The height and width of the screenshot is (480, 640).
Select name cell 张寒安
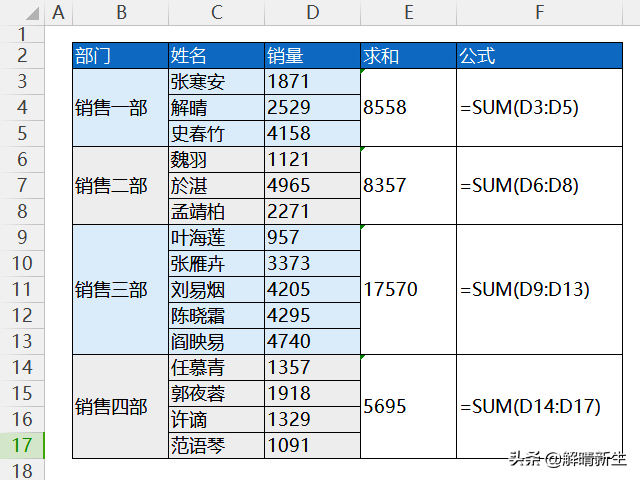point(217,82)
